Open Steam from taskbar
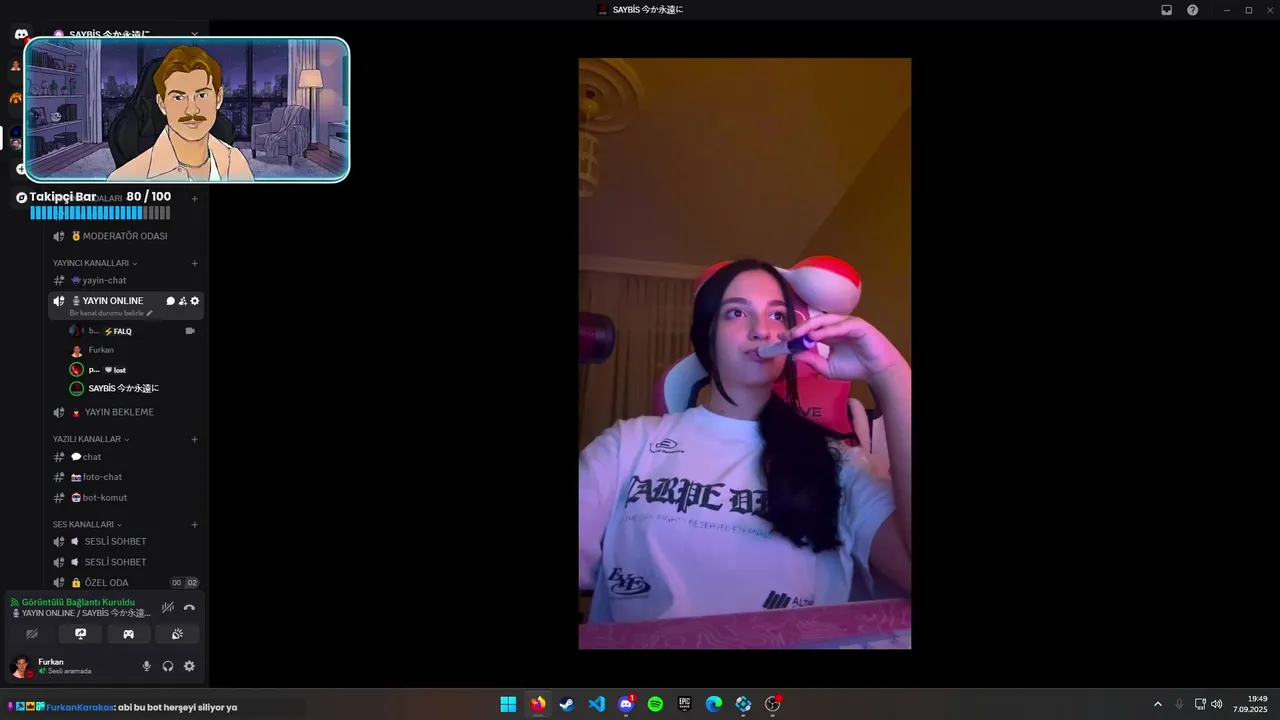 (x=567, y=704)
